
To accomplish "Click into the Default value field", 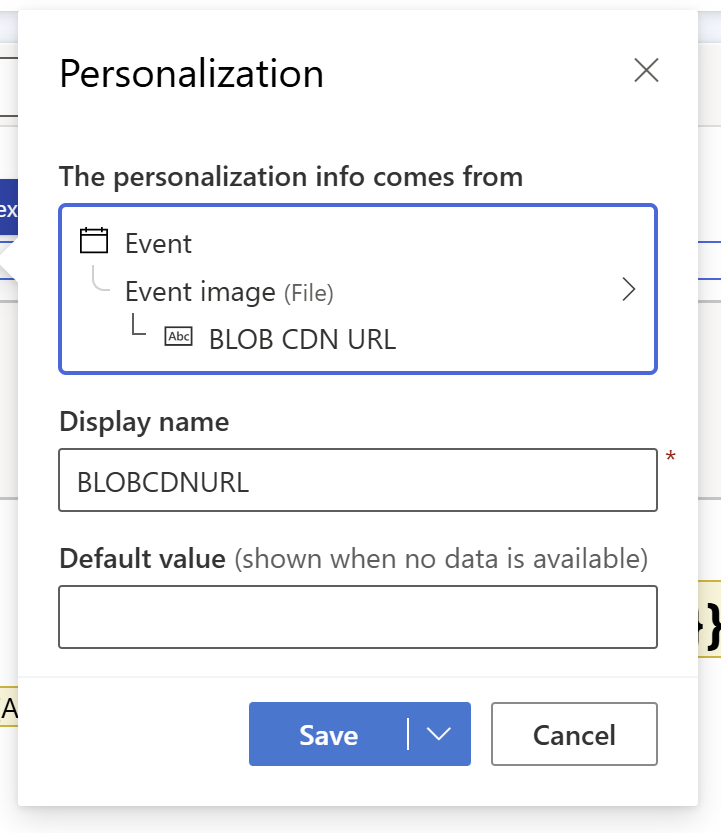I will point(357,617).
